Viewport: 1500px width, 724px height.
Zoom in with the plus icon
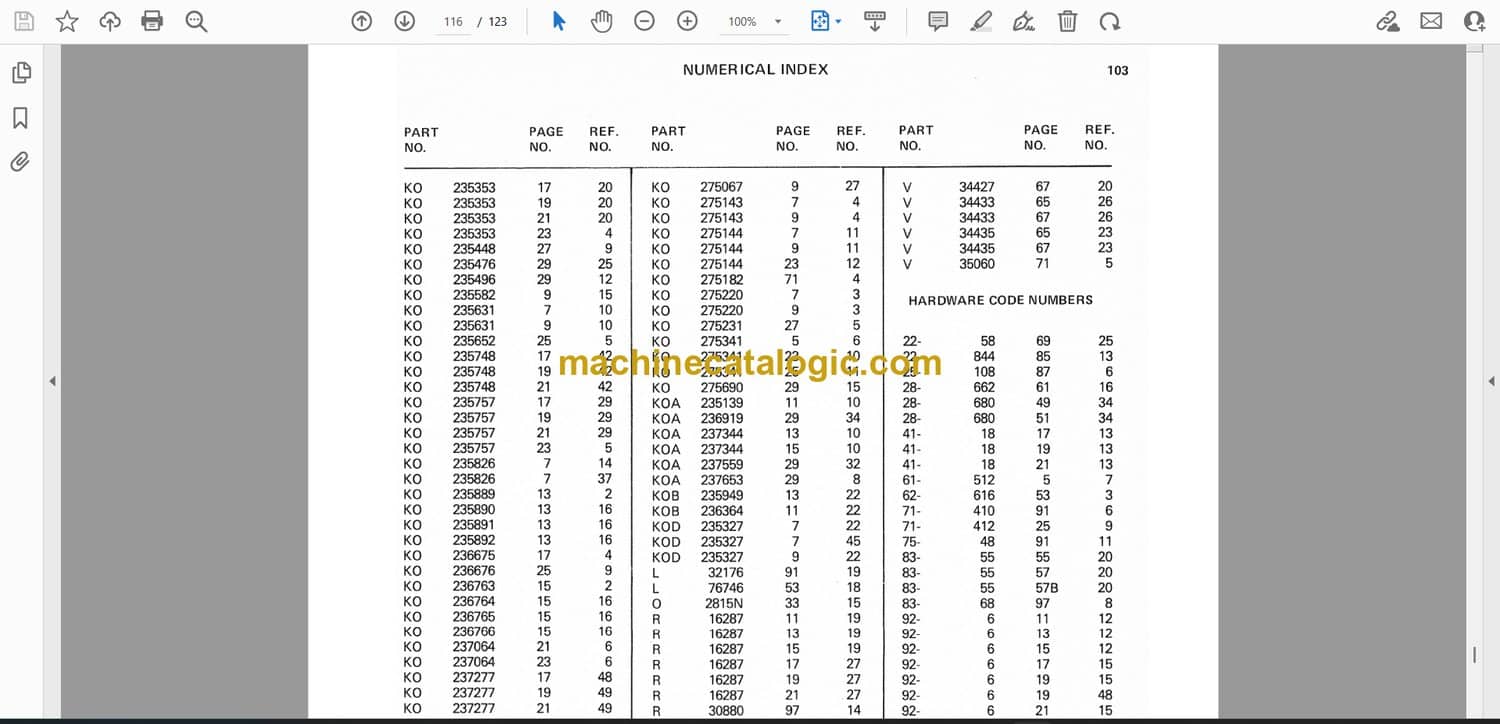pos(687,21)
